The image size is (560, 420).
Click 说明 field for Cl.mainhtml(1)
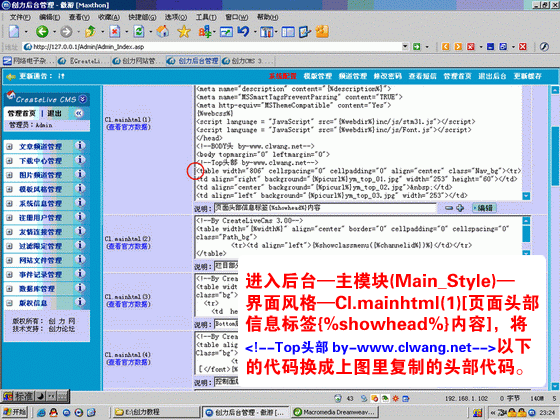tap(325, 208)
